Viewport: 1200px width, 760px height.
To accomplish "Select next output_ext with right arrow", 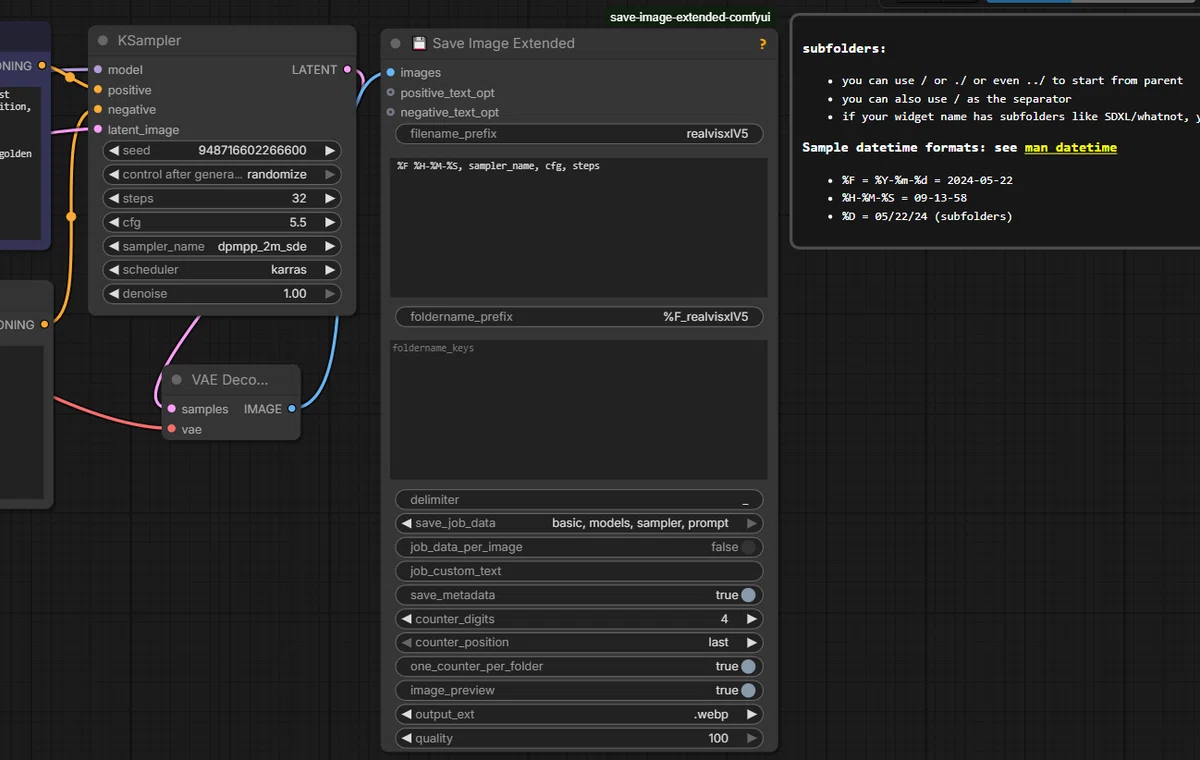I will [752, 714].
